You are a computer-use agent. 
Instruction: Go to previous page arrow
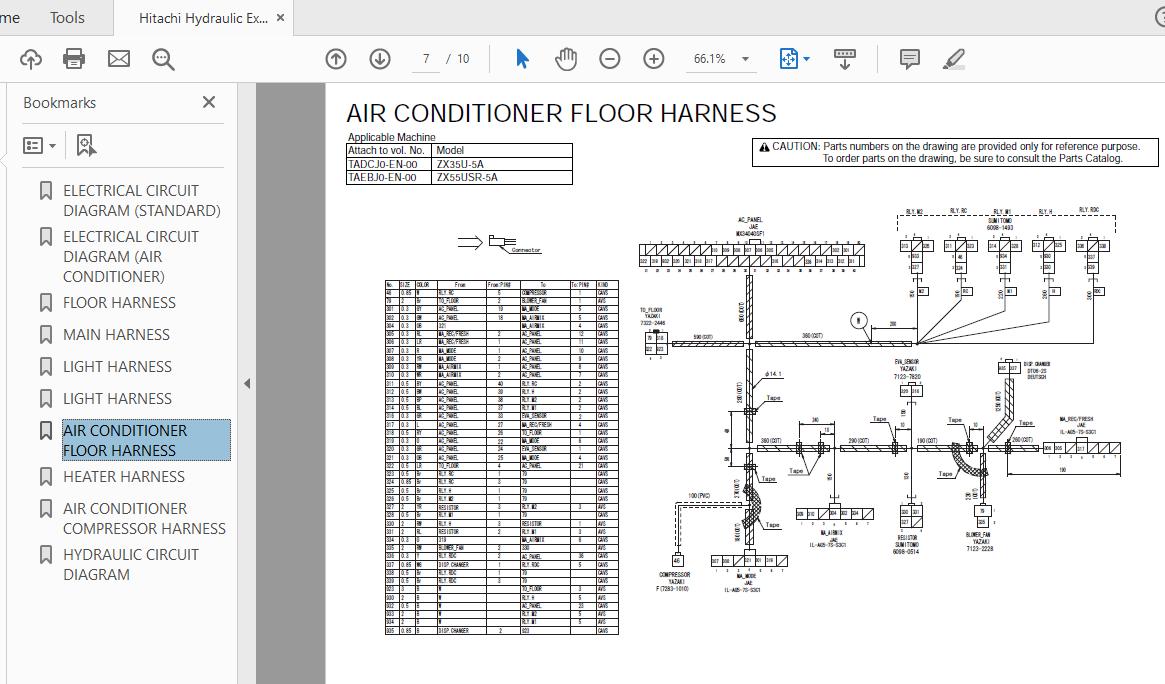[336, 59]
